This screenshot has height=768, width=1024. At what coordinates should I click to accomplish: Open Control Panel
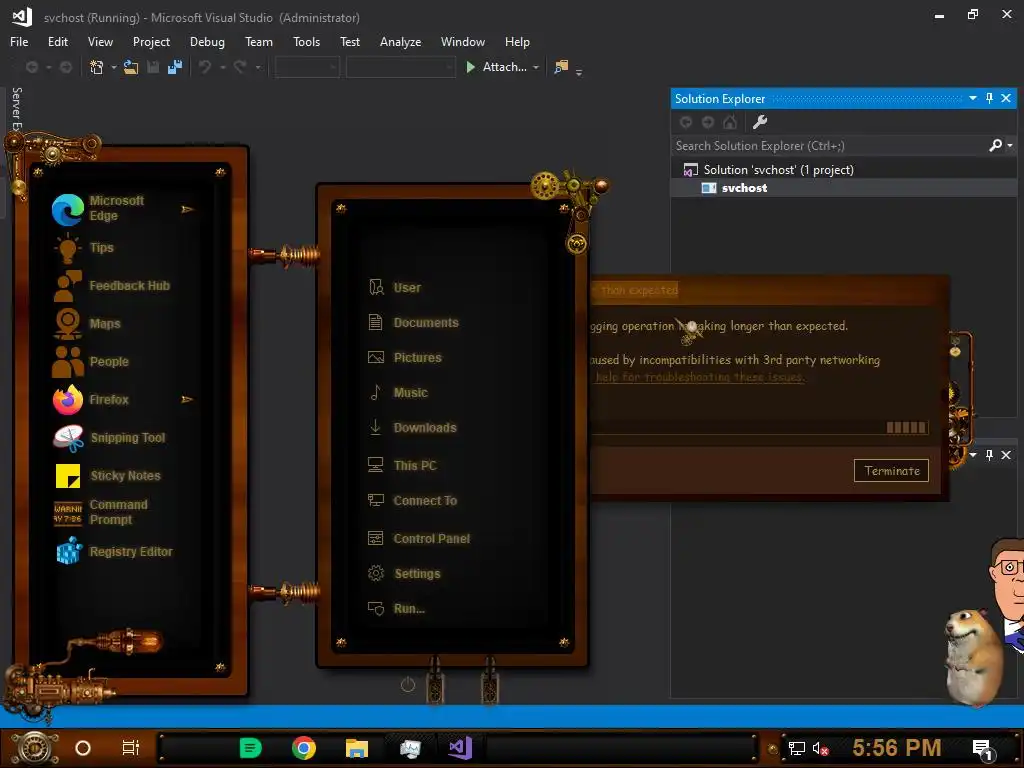pos(419,538)
